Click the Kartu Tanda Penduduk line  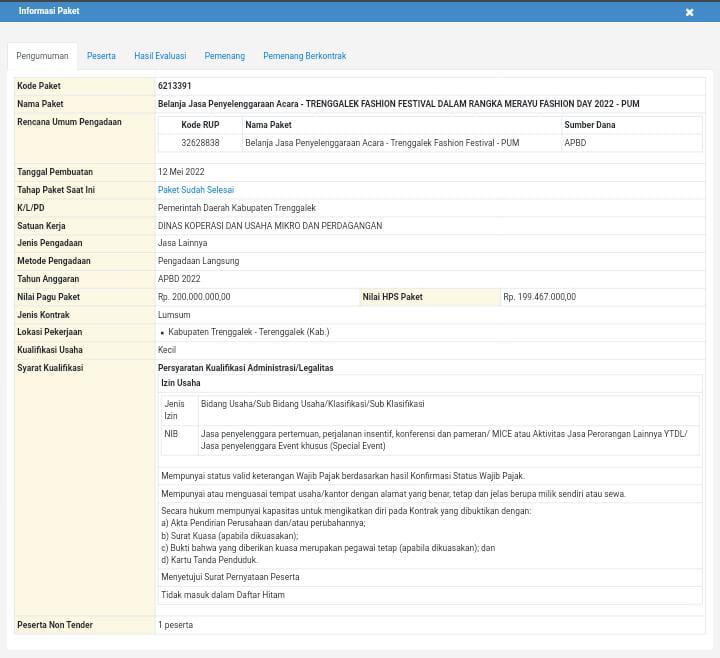click(x=209, y=560)
